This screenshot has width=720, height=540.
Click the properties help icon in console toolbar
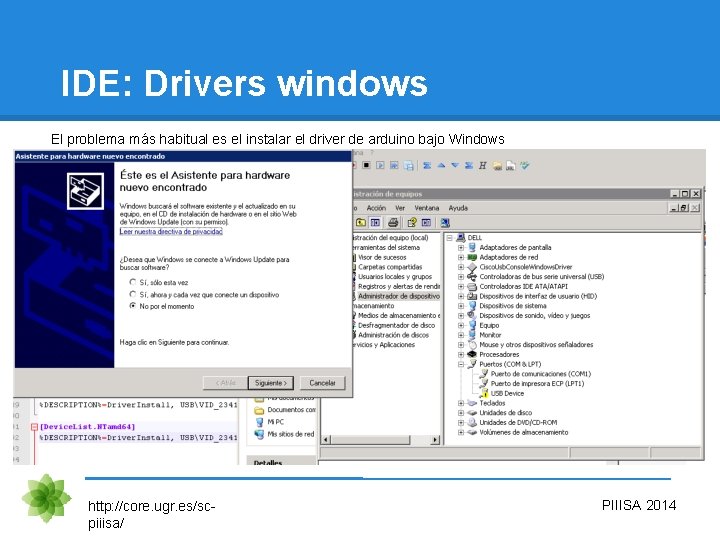click(x=412, y=223)
